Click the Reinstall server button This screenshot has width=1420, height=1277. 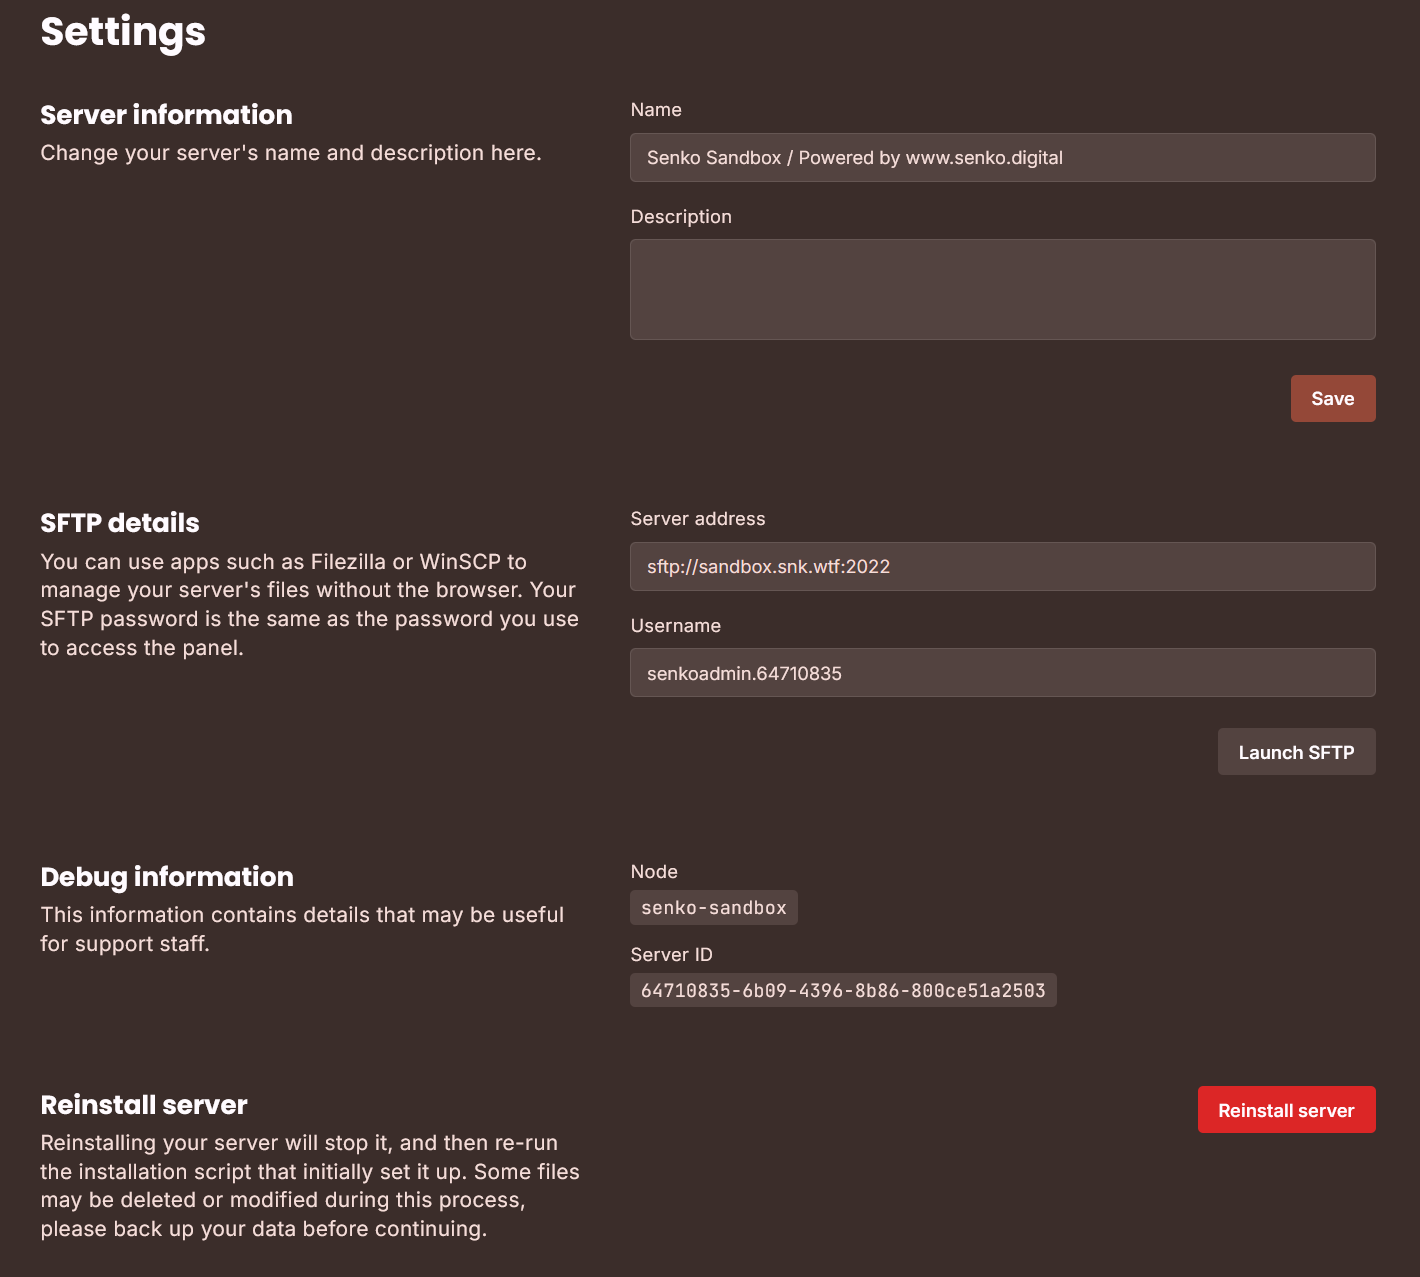[x=1286, y=1109]
